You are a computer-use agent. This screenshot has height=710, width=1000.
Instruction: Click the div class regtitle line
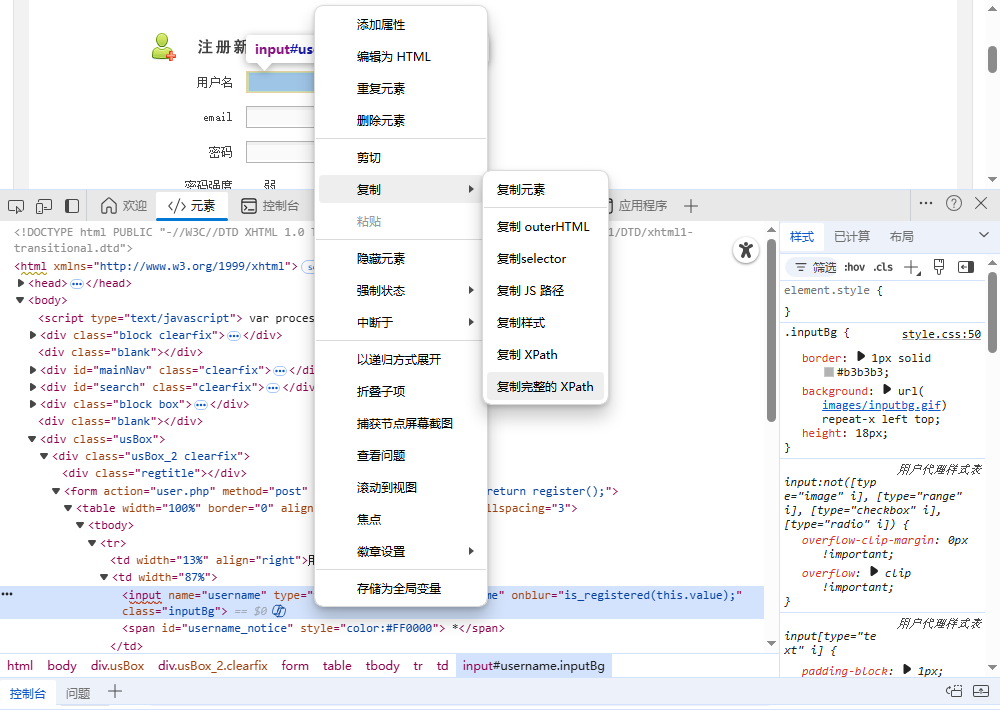coord(154,473)
